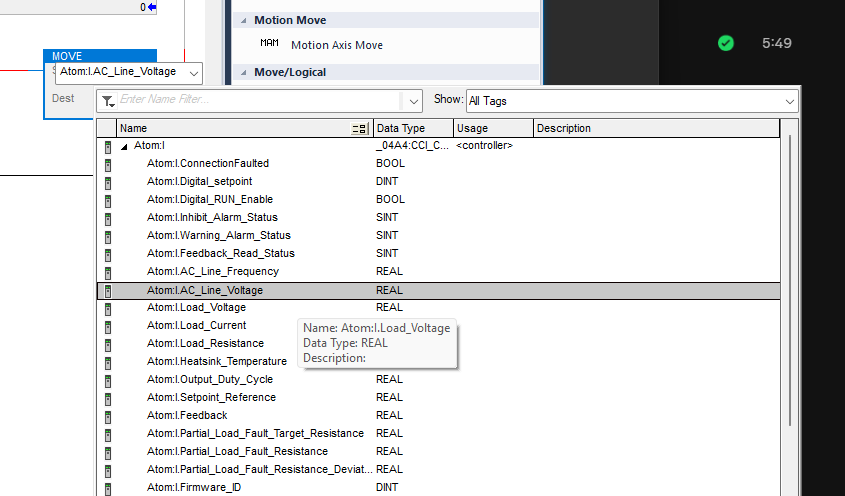Click the tag list vertical scrollbar
Screen dimensions: 845x496
[790, 300]
